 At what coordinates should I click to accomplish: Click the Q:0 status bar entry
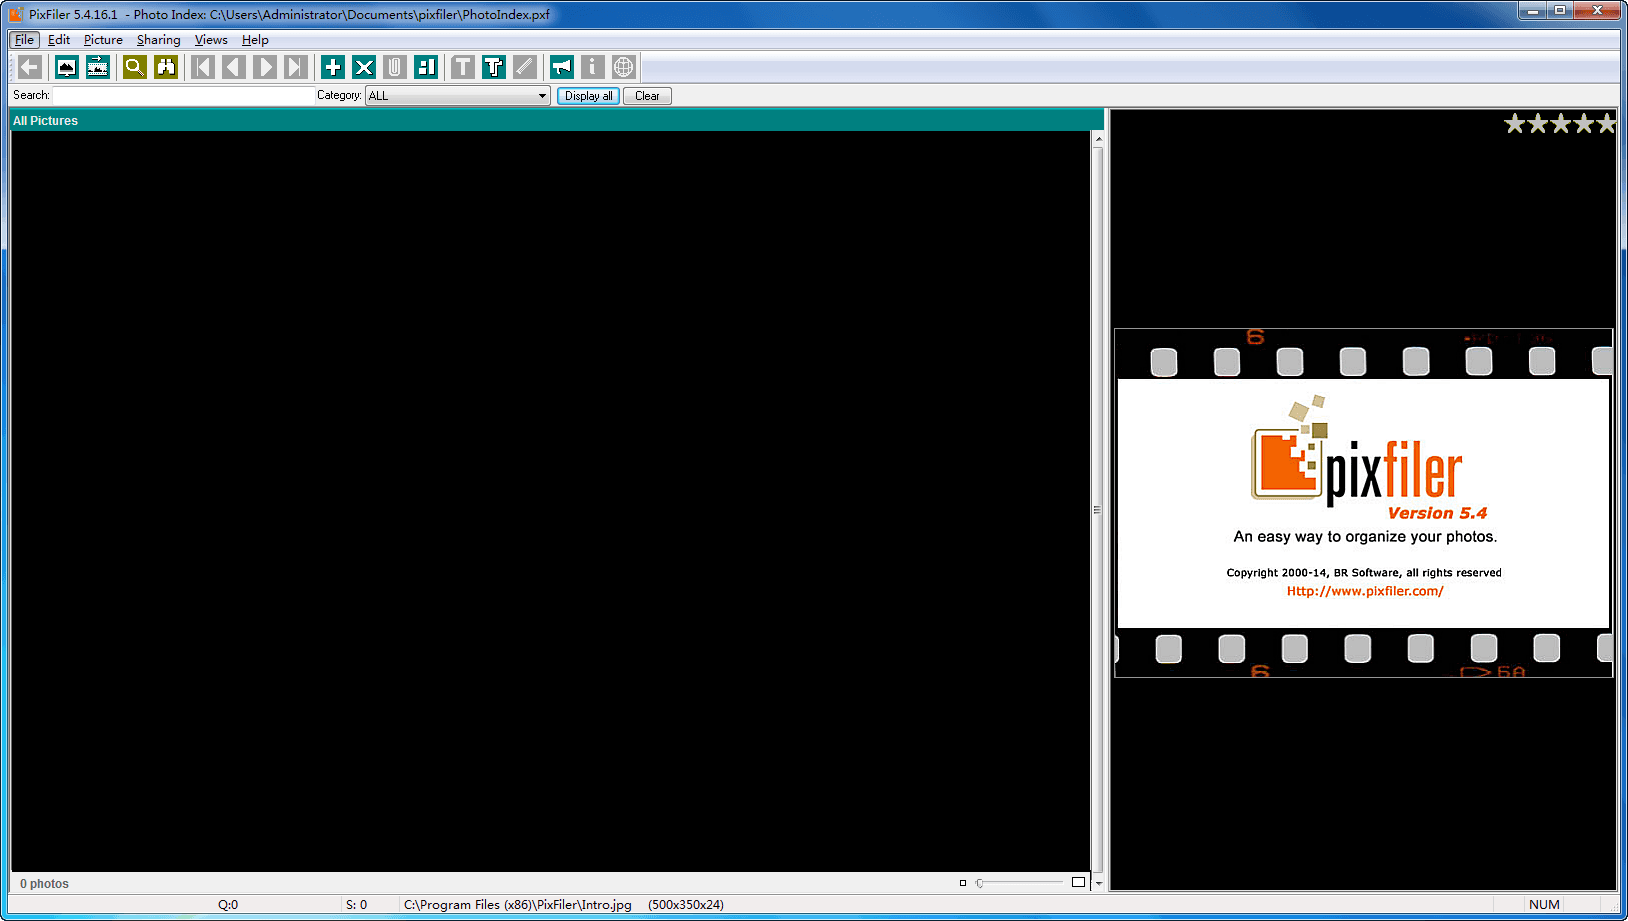228,905
